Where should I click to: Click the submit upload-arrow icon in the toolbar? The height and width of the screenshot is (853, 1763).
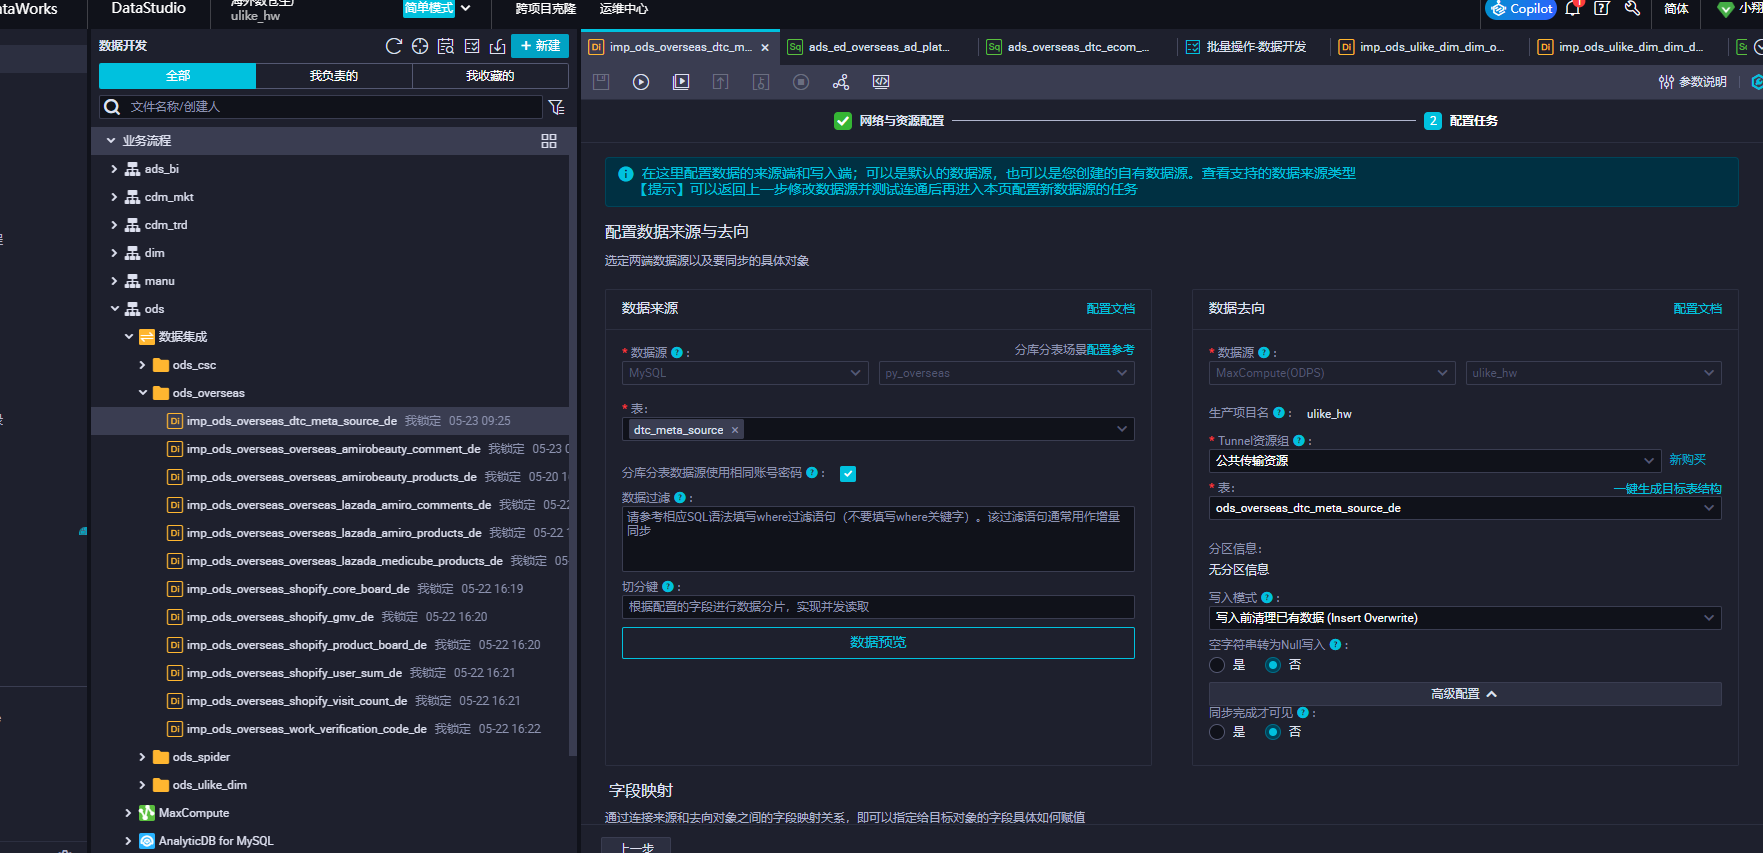(720, 82)
